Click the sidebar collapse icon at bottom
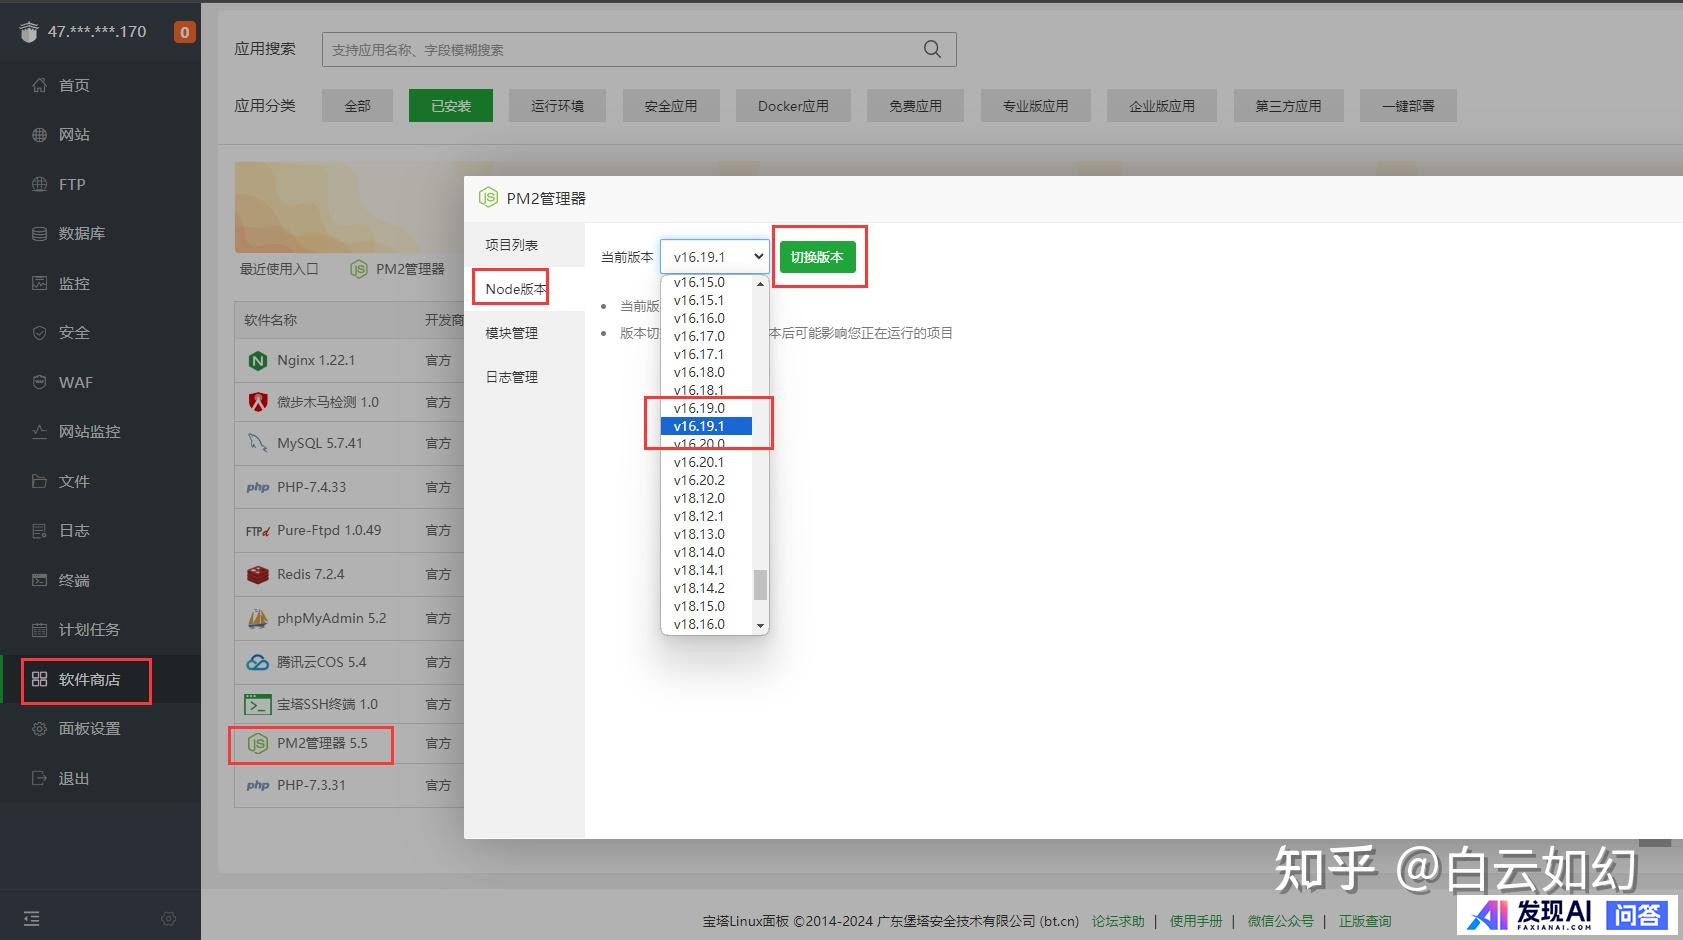This screenshot has width=1683, height=940. click(x=32, y=918)
